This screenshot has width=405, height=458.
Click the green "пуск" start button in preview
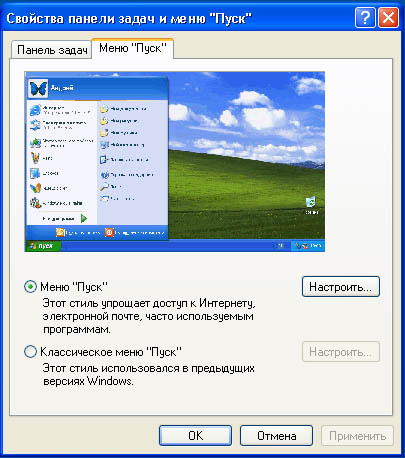coord(43,246)
